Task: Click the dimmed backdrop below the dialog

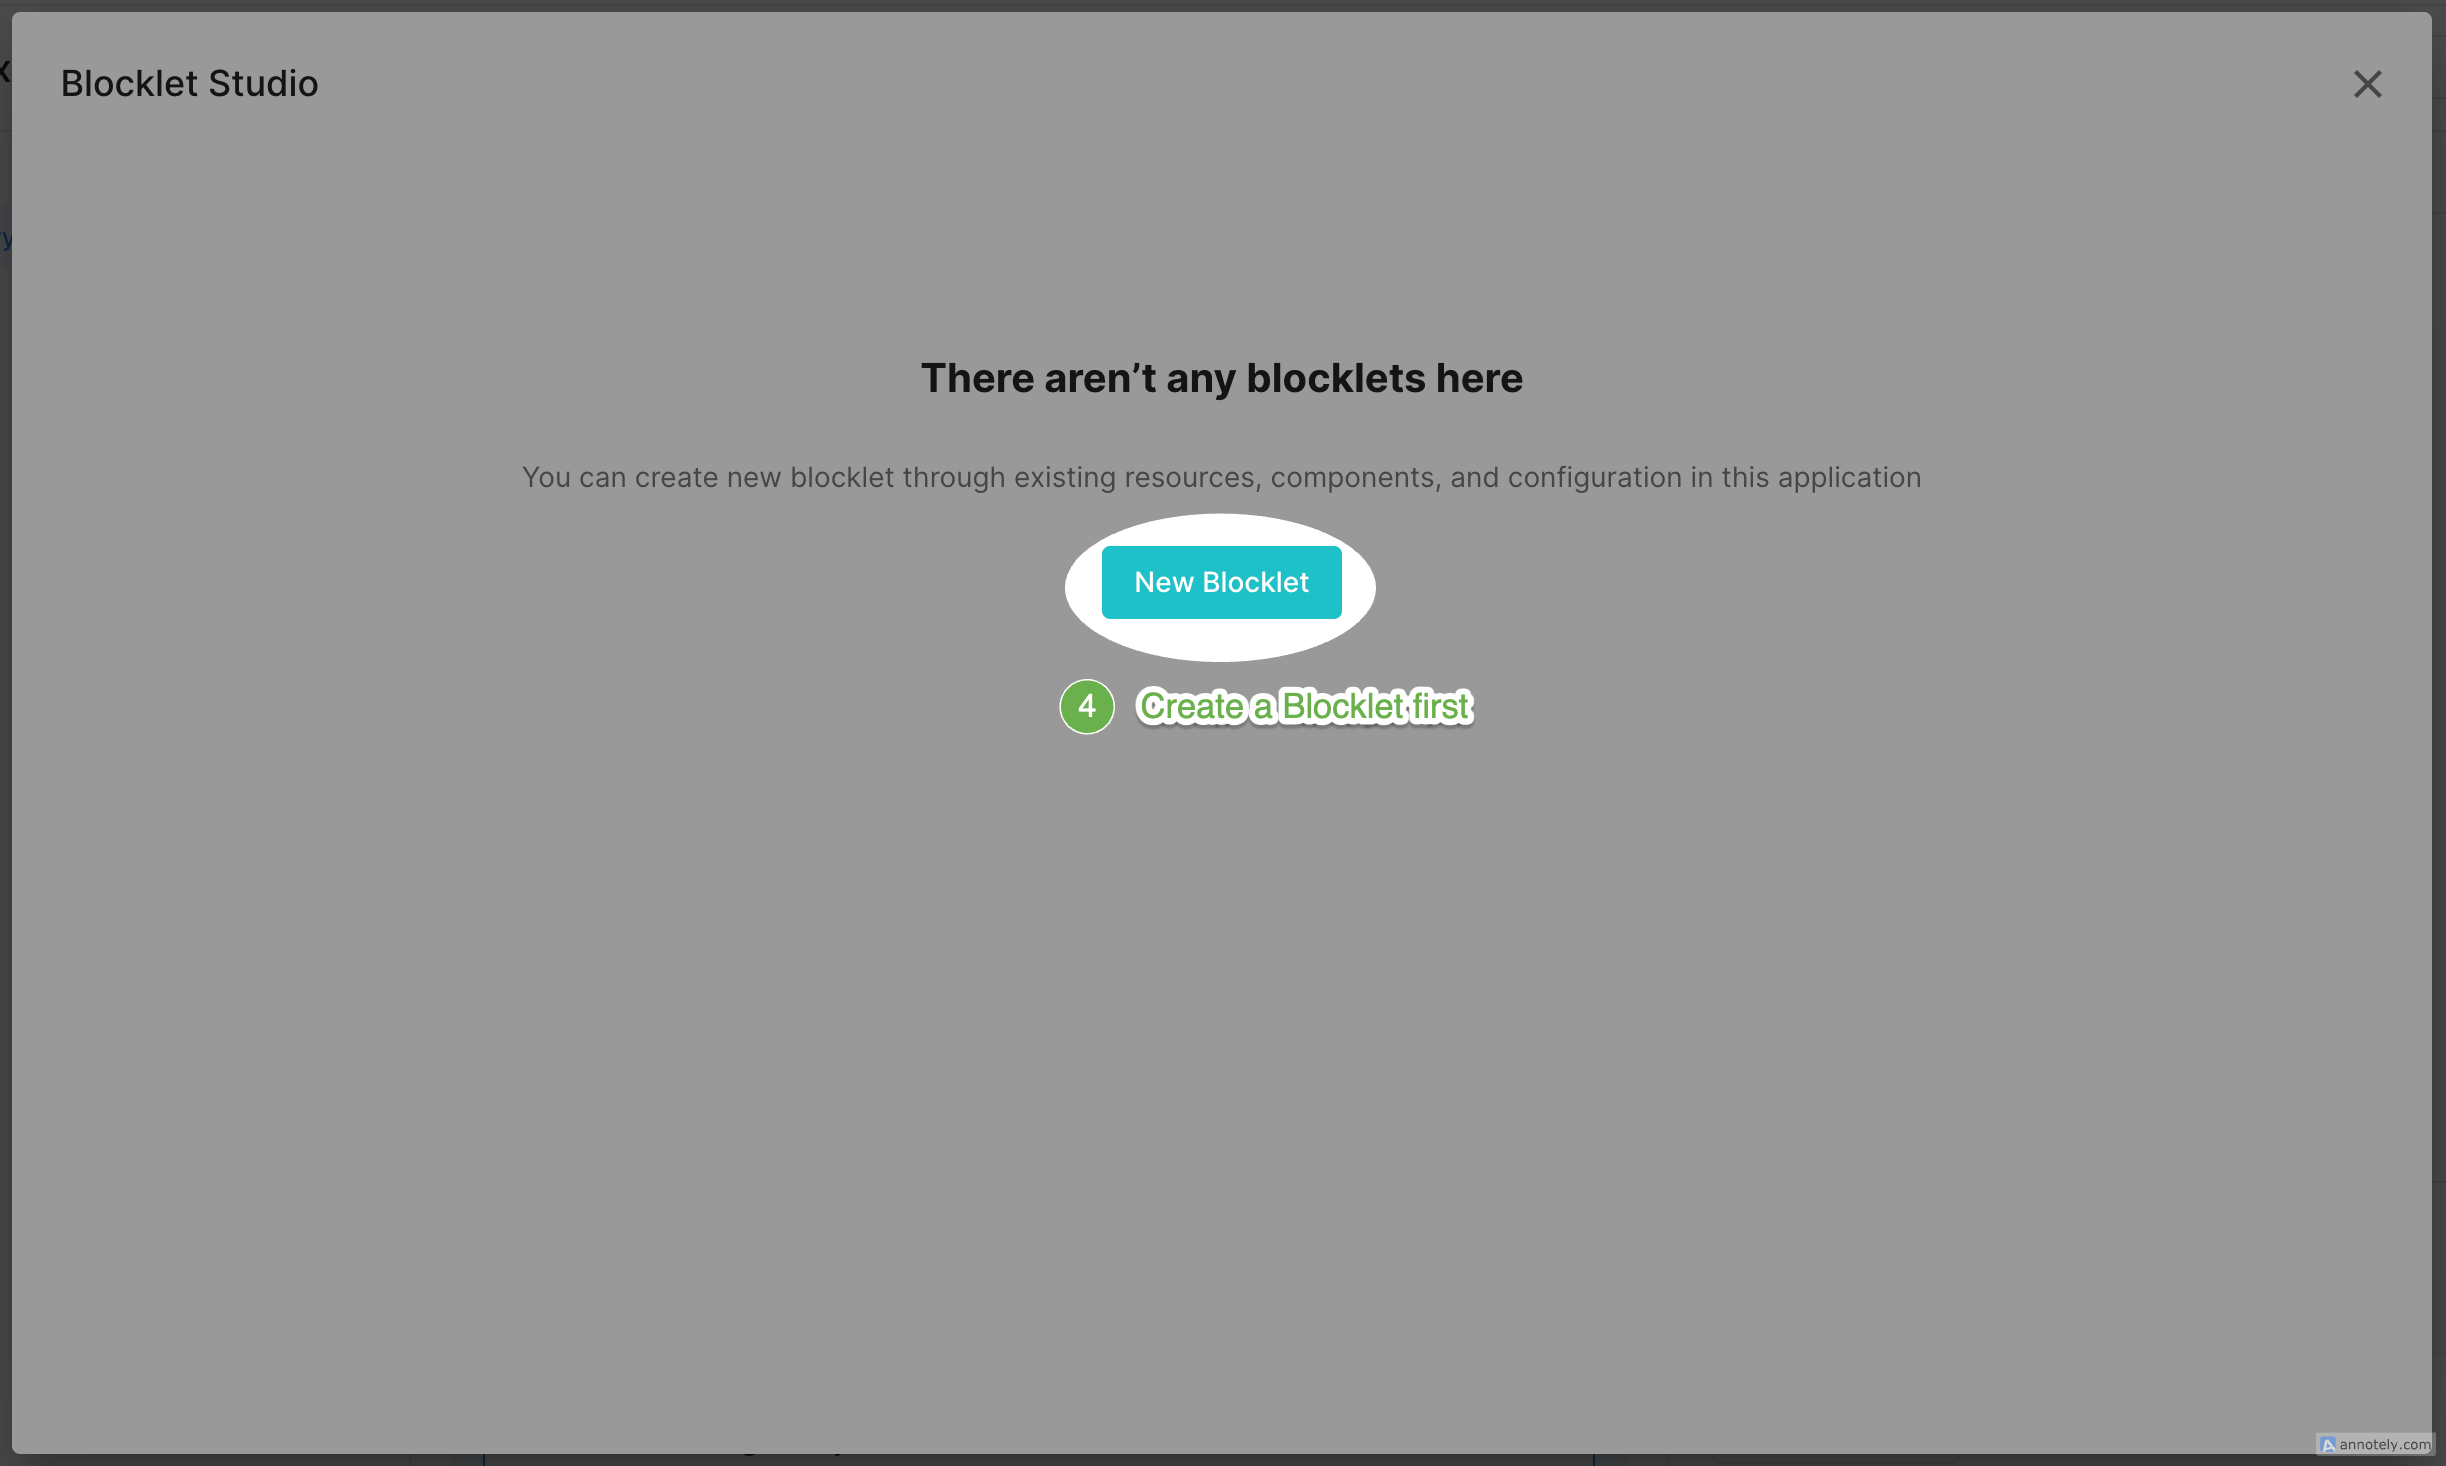Action: tap(1221, 1460)
